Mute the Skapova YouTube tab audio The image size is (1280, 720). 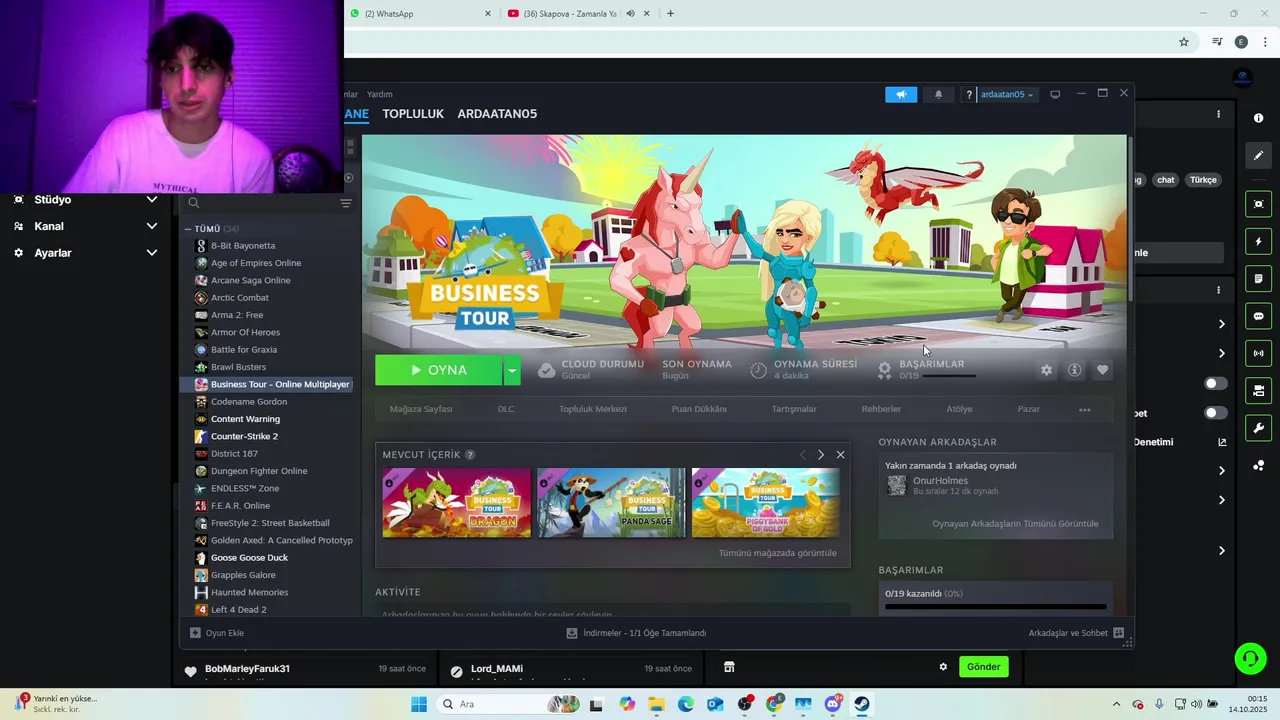pyautogui.click(x=630, y=14)
